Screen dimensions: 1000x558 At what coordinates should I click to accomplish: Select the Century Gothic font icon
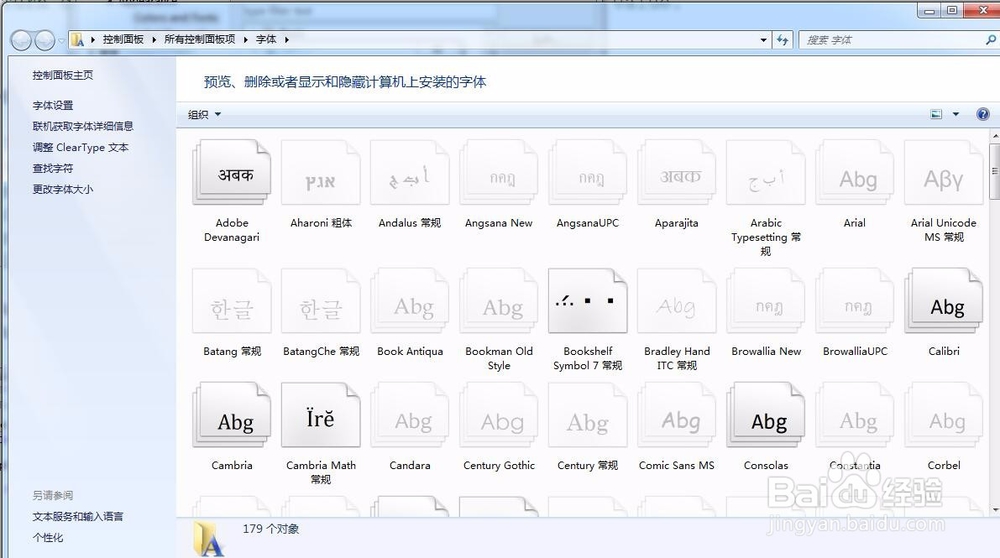(x=499, y=415)
